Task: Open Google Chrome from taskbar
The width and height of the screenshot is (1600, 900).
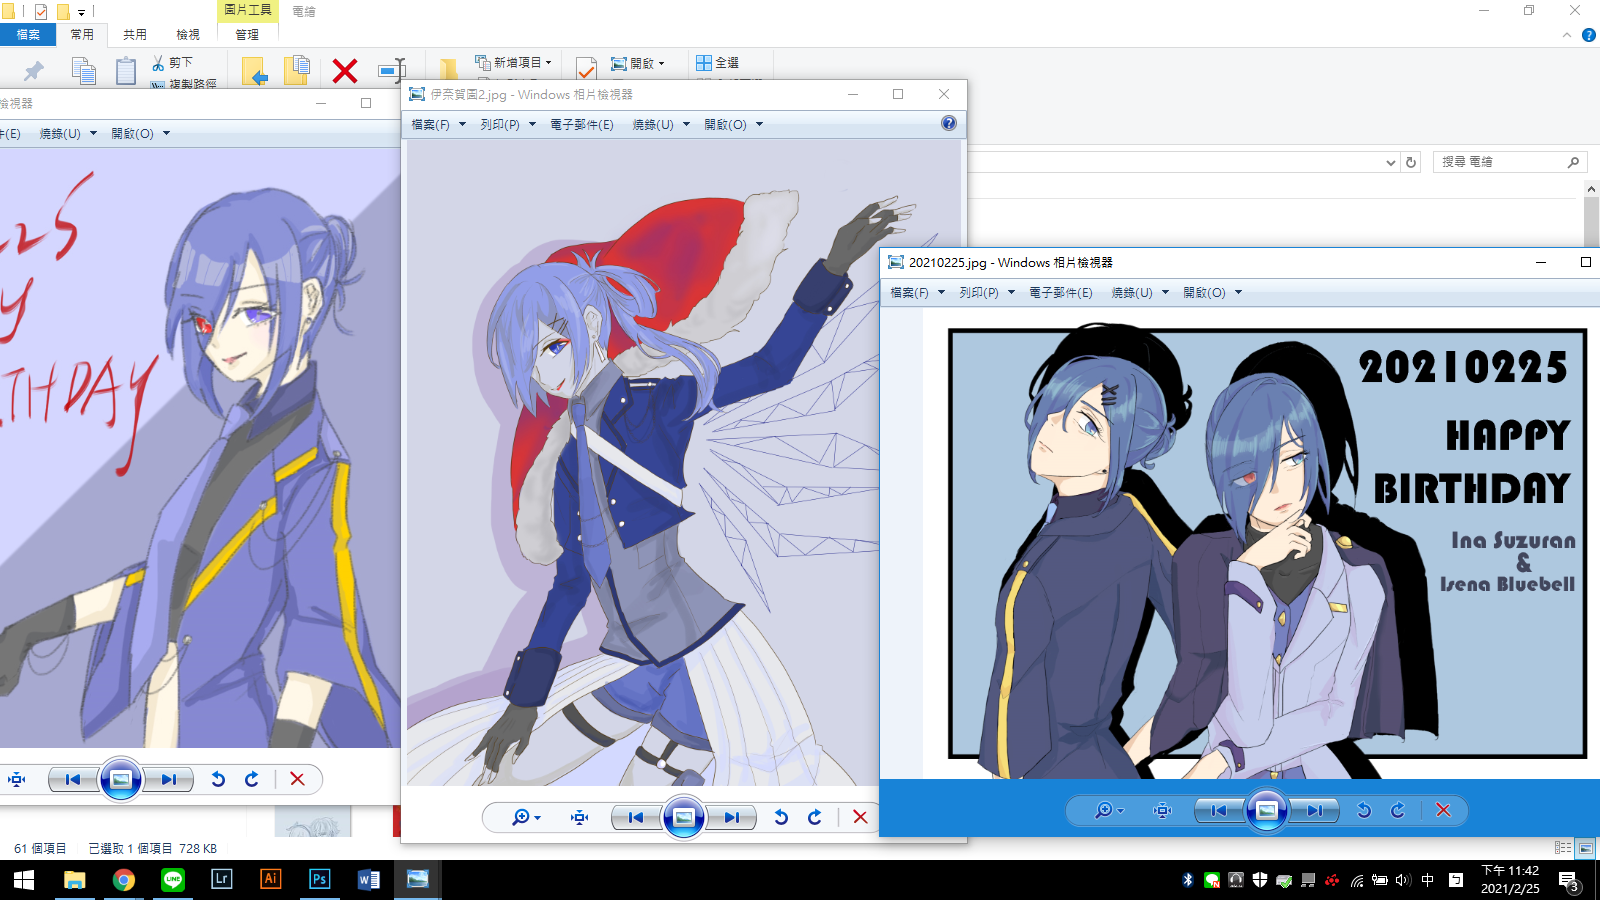Action: tap(124, 880)
